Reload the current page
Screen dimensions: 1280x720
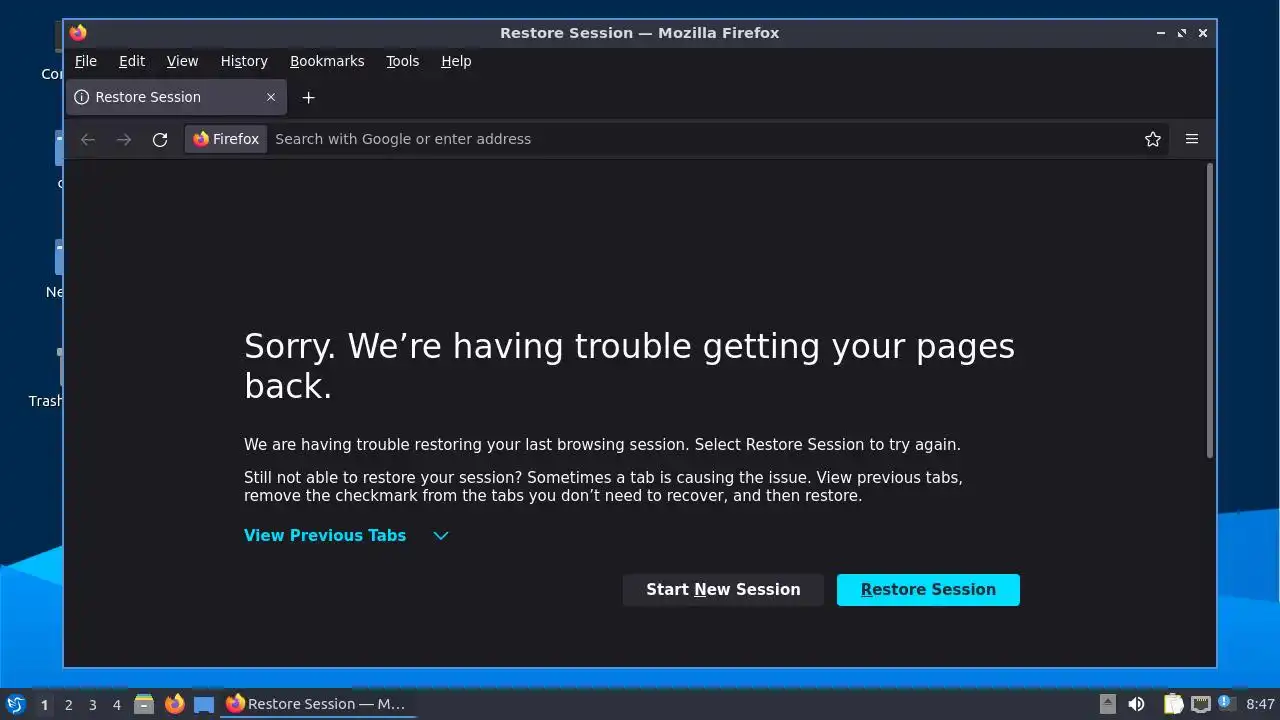click(160, 139)
